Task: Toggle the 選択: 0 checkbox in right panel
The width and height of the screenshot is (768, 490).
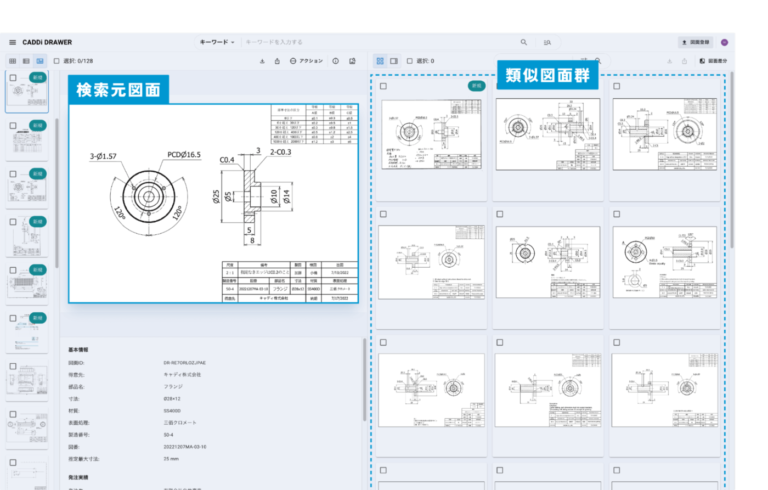Action: click(x=412, y=61)
